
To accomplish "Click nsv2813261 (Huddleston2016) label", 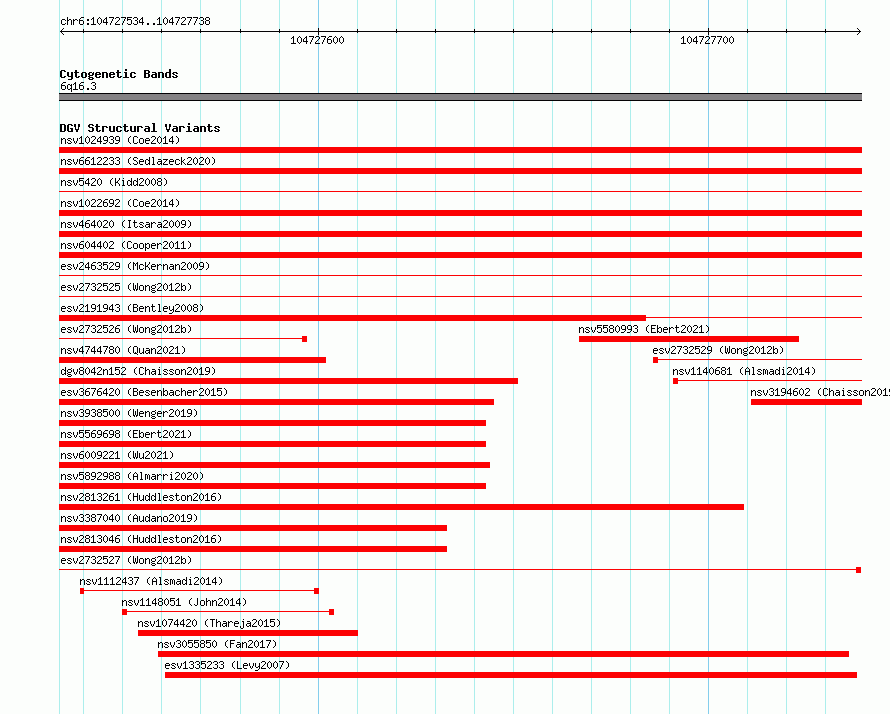I will point(141,497).
